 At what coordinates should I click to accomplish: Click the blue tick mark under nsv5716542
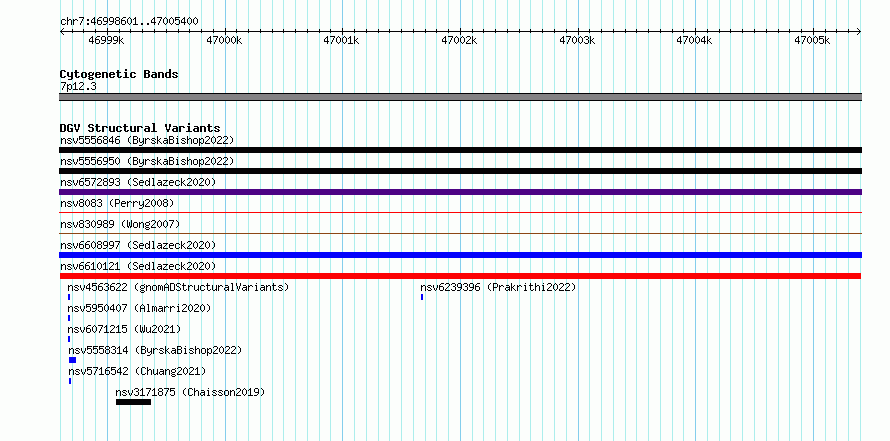(70, 381)
